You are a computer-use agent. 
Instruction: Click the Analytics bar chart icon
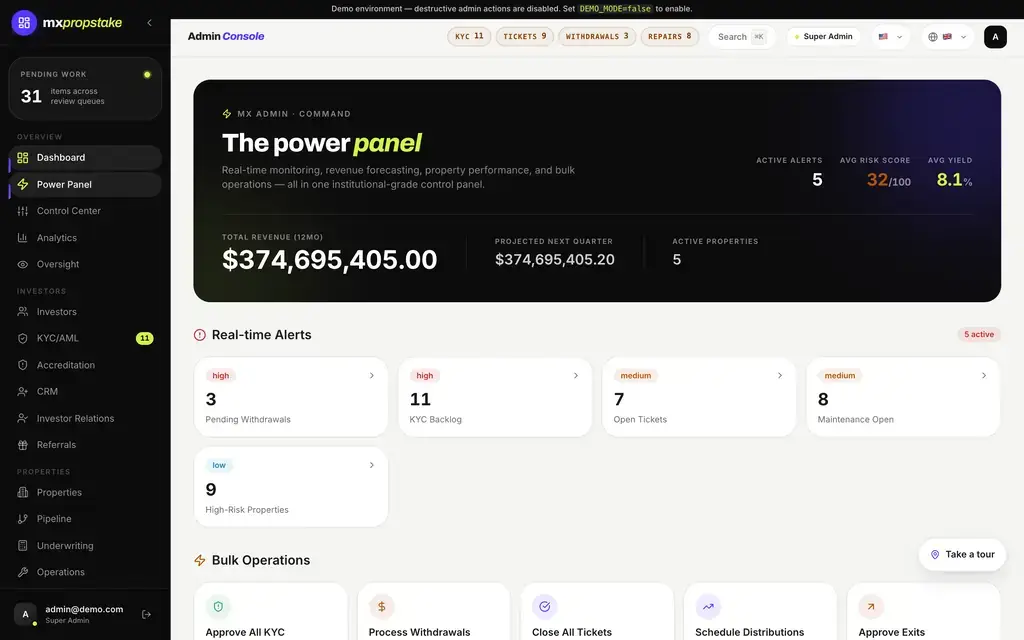coord(23,238)
